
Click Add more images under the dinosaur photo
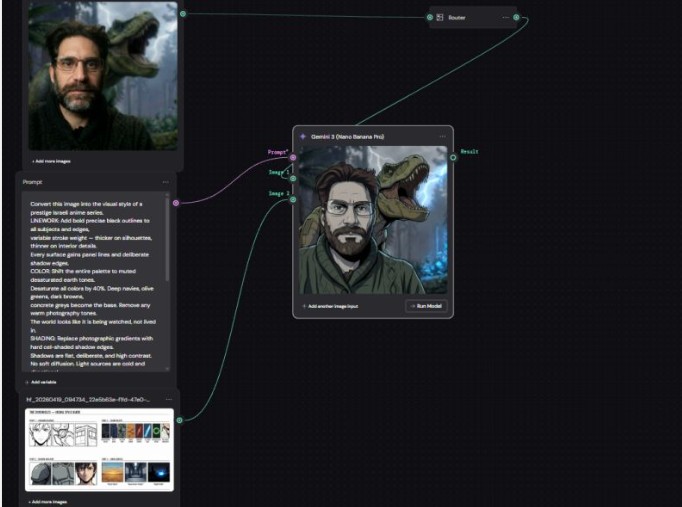coord(51,161)
